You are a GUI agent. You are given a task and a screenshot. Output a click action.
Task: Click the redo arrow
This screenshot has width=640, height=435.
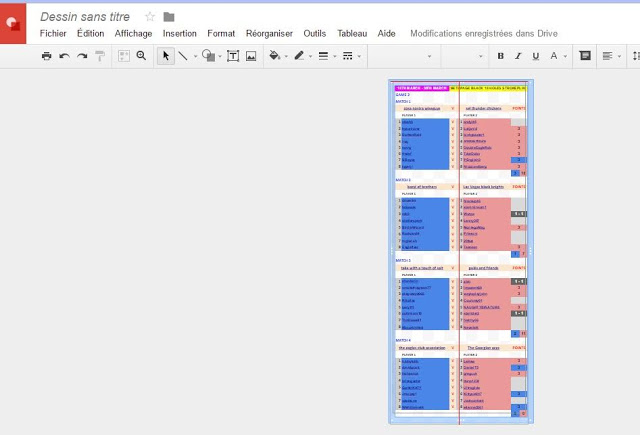(82, 56)
